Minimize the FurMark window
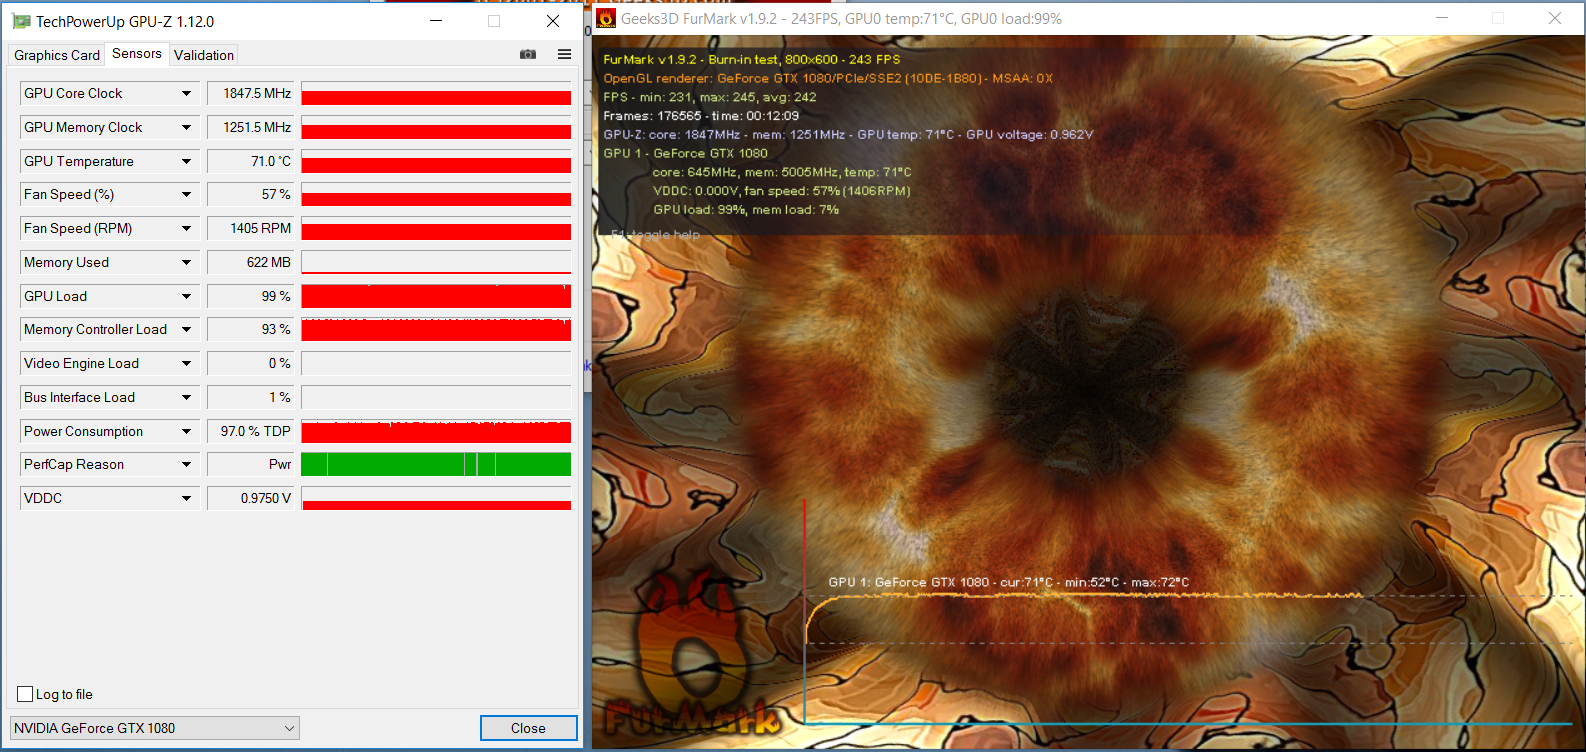Image resolution: width=1586 pixels, height=752 pixels. coord(1441,18)
